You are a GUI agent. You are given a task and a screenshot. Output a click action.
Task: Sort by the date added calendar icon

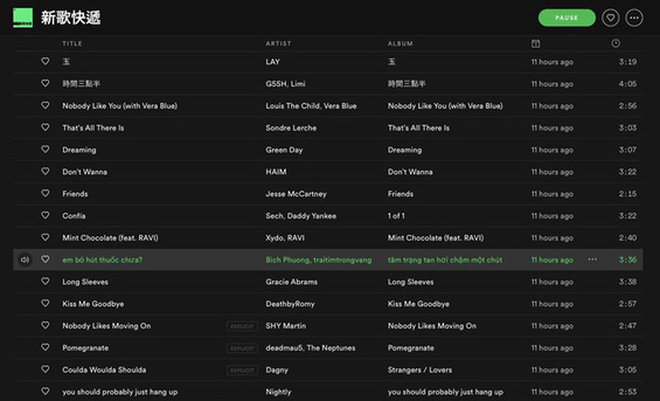[535, 43]
